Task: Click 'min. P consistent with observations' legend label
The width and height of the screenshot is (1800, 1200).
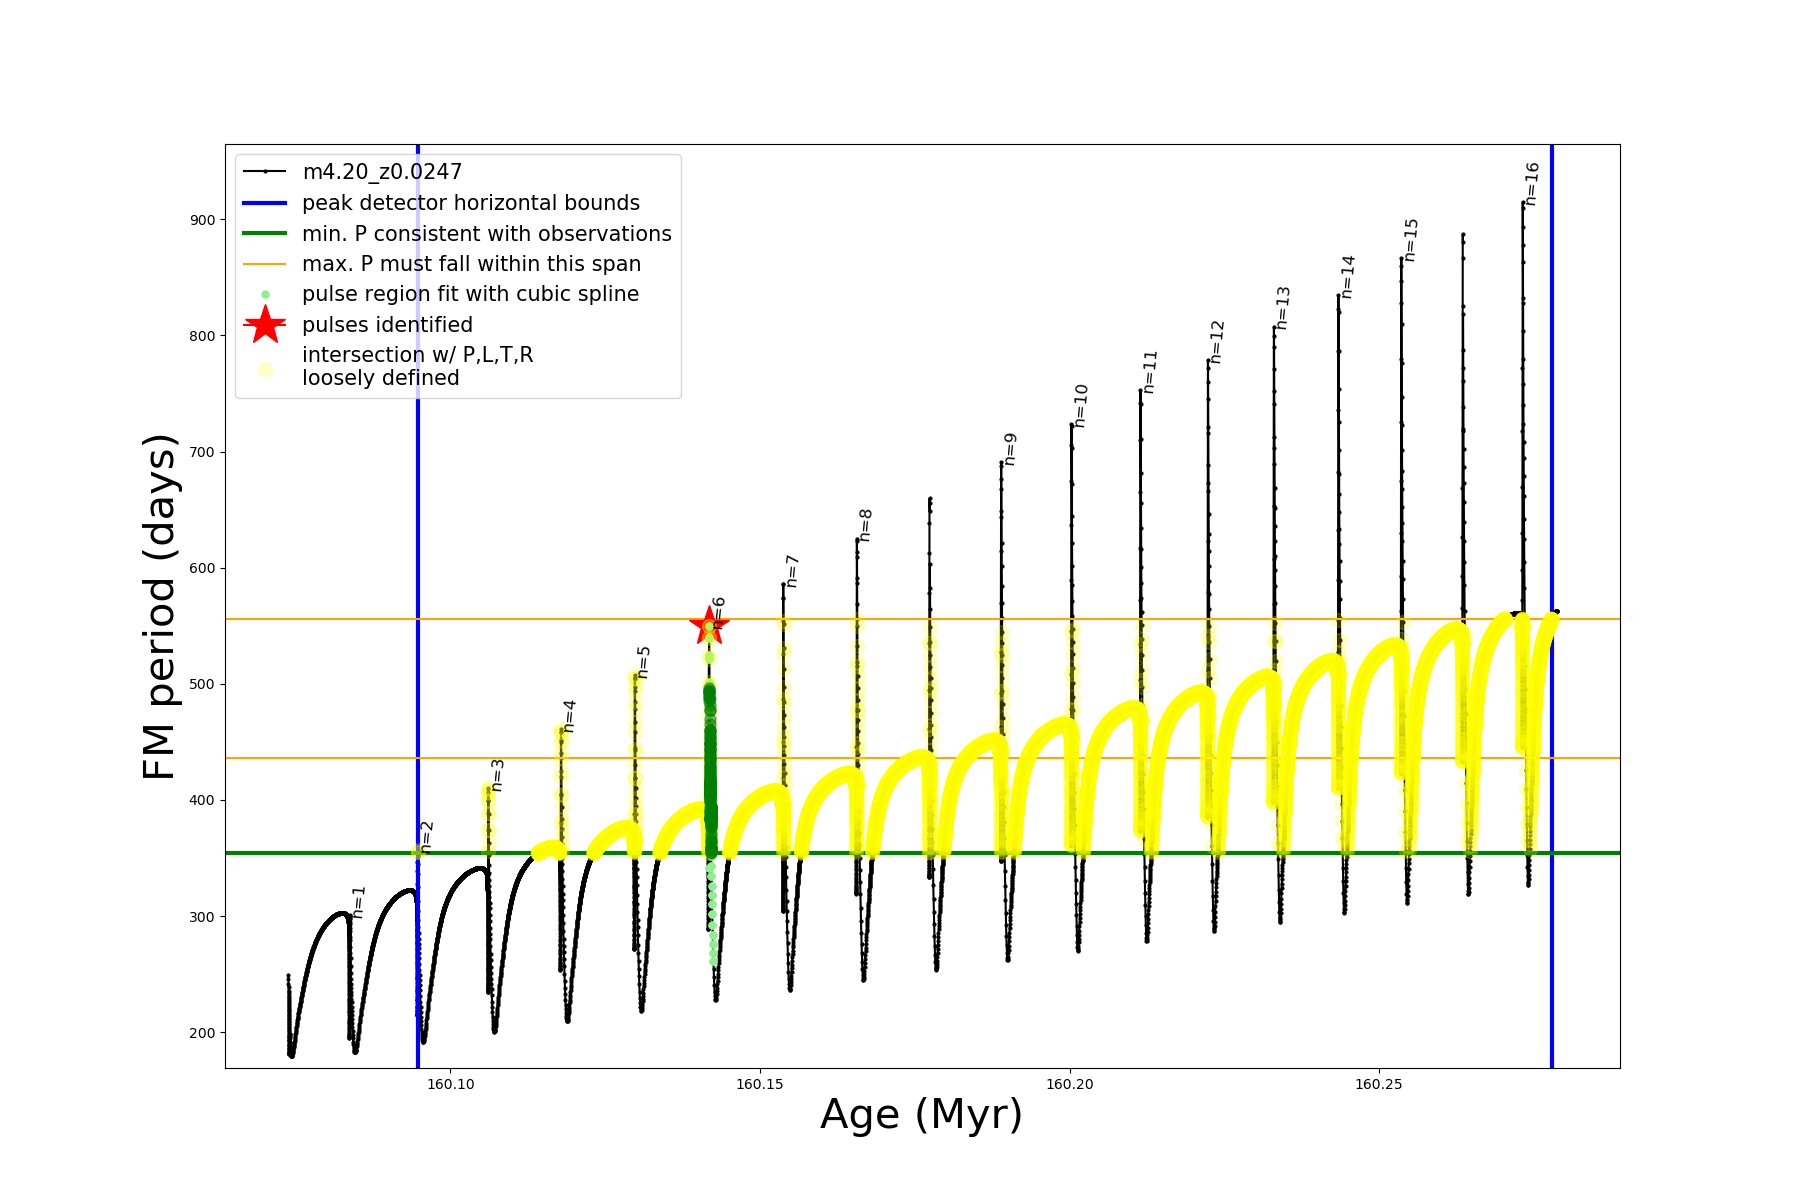Action: click(486, 234)
